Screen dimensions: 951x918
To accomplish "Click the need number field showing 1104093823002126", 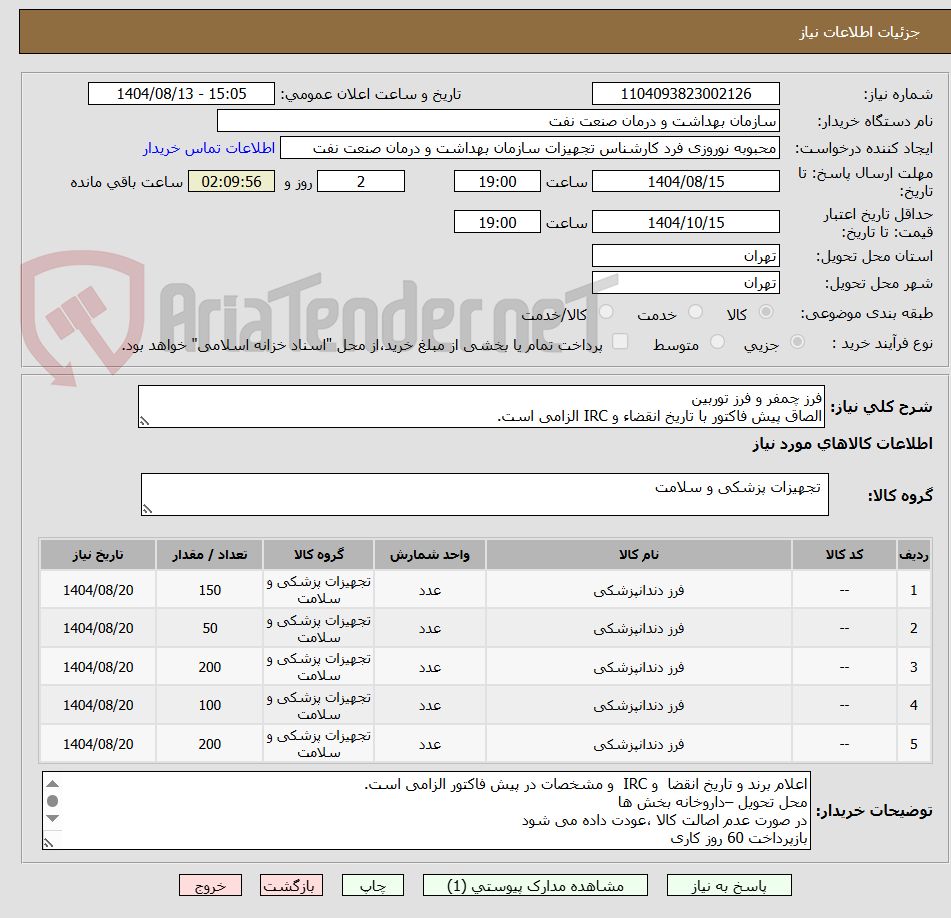I will point(686,93).
